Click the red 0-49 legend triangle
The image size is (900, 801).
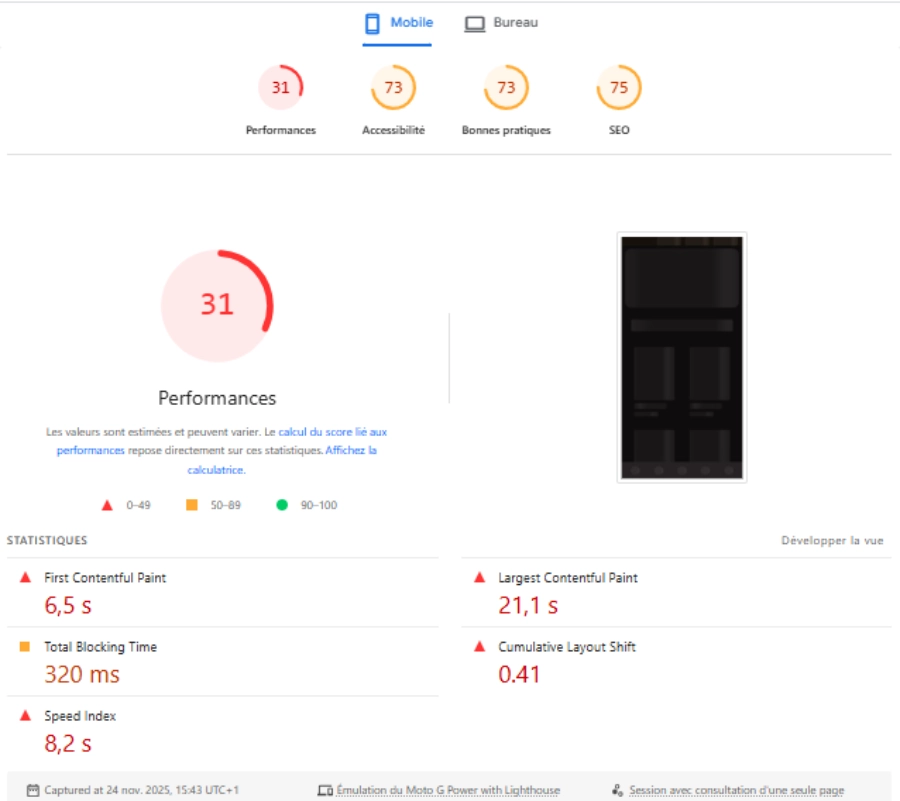click(108, 505)
